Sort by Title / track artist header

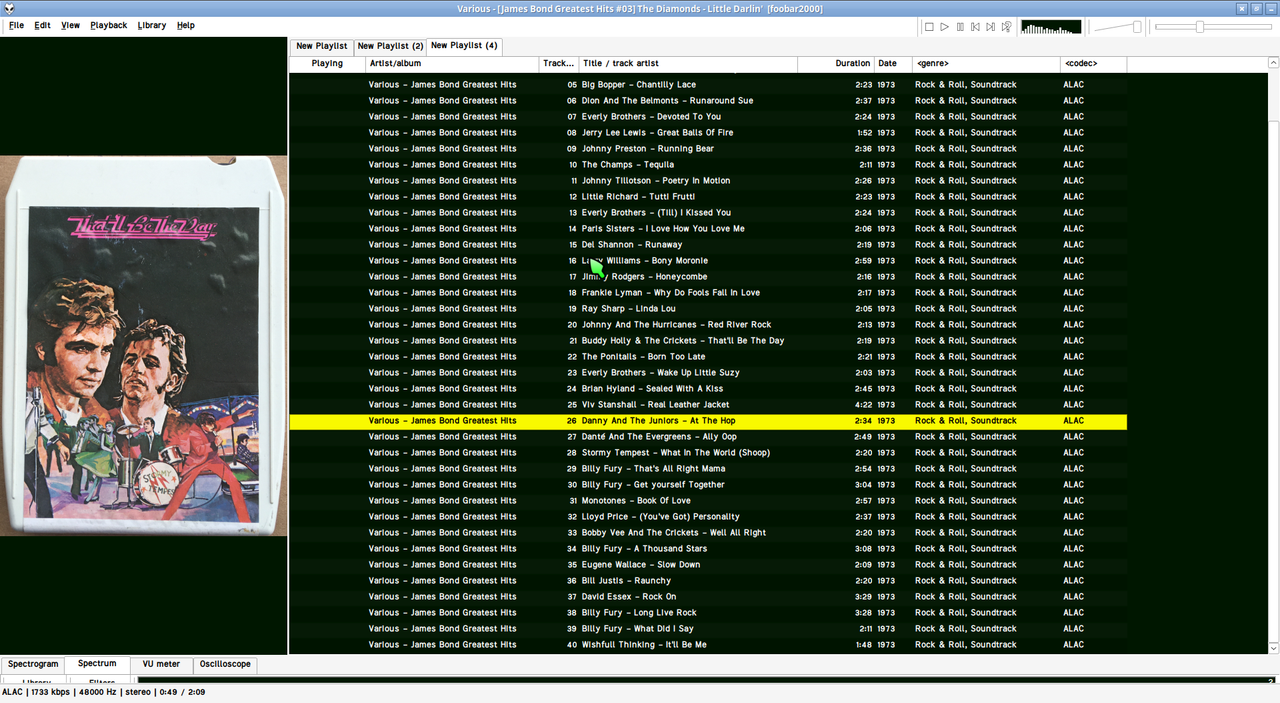(x=688, y=63)
